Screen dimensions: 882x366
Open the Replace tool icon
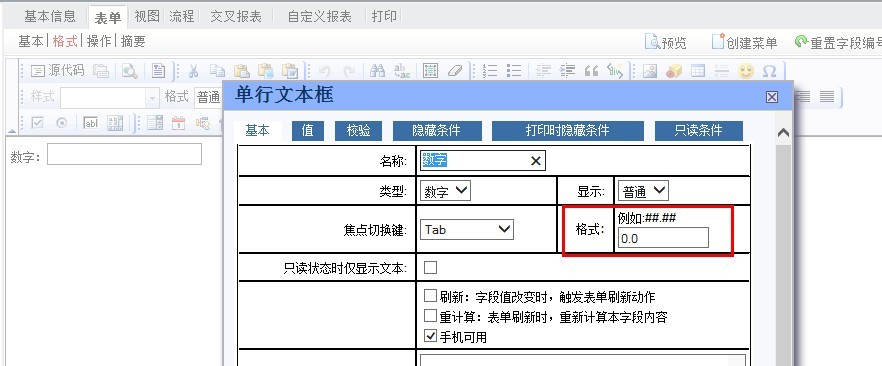point(402,71)
